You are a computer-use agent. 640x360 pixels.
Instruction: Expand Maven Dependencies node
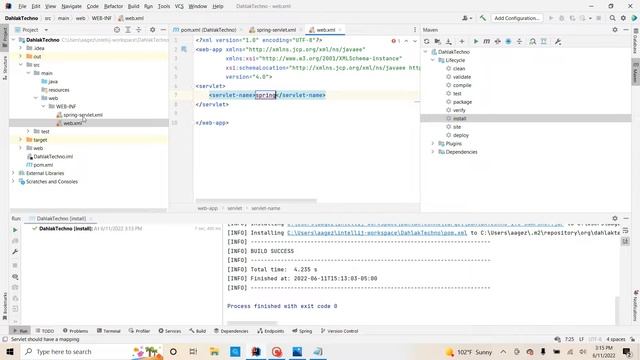tap(433, 152)
